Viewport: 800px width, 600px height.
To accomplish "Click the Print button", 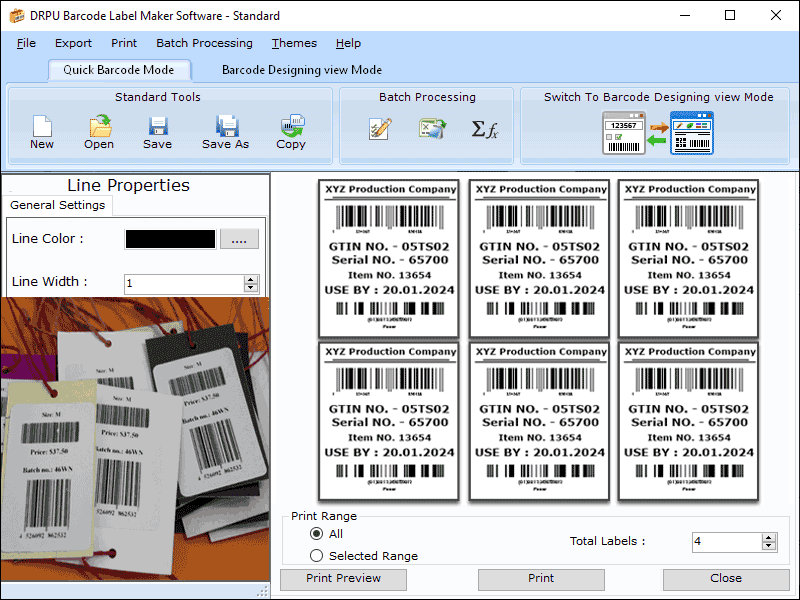I will coord(541,579).
